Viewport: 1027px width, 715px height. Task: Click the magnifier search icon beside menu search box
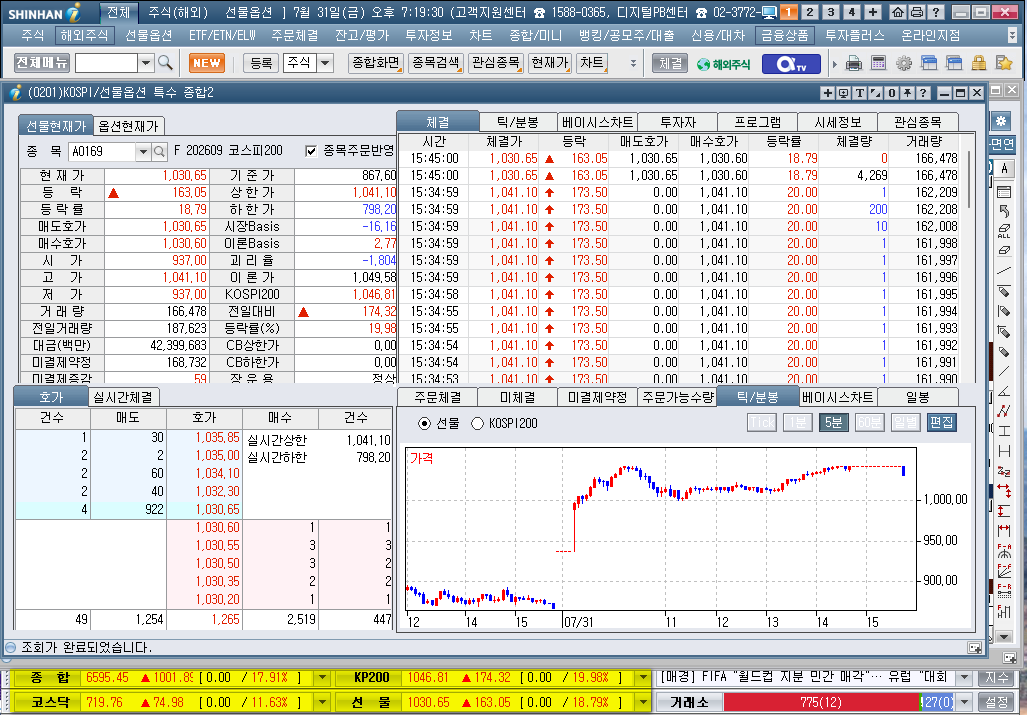[x=166, y=63]
